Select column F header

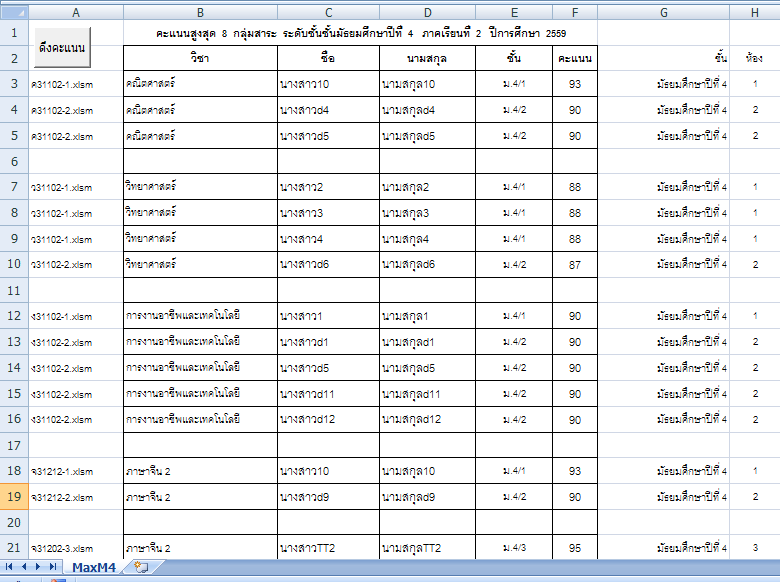tap(574, 12)
